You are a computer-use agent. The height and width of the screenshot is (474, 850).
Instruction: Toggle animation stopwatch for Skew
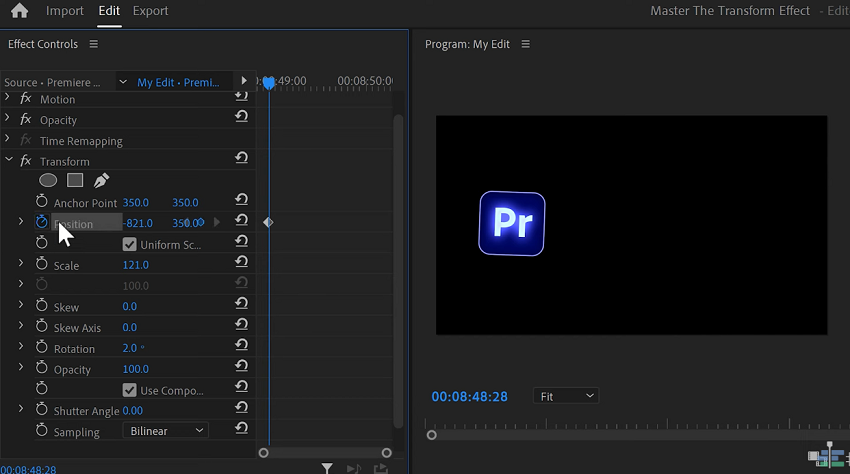point(42,305)
